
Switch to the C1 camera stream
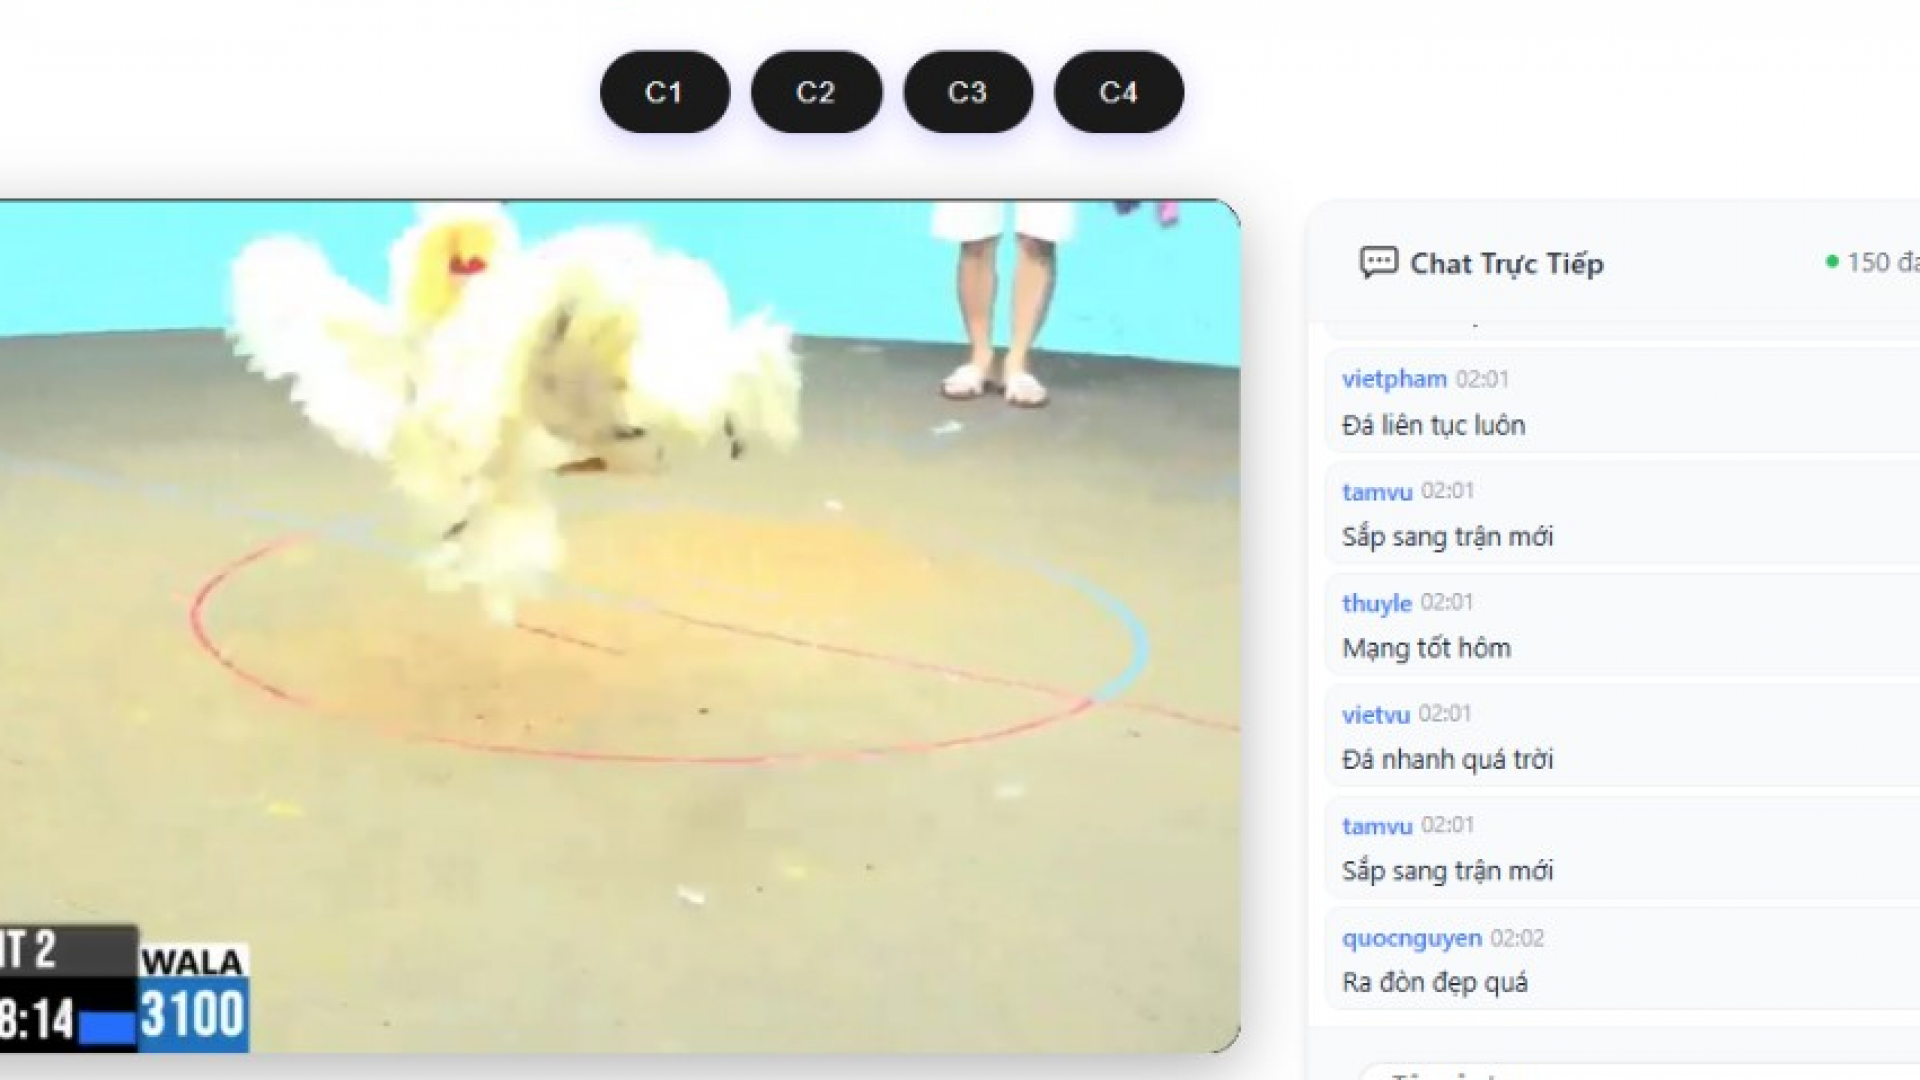pos(664,92)
